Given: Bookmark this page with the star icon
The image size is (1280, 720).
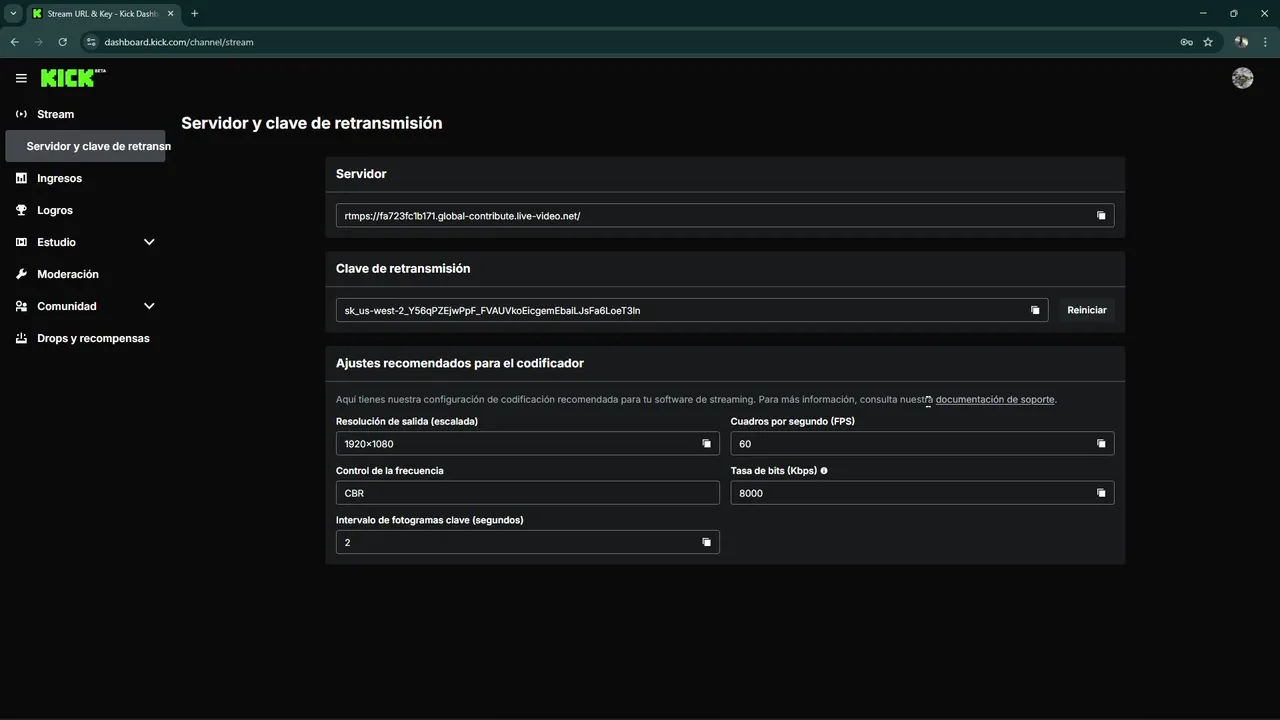Looking at the screenshot, I should [1208, 42].
